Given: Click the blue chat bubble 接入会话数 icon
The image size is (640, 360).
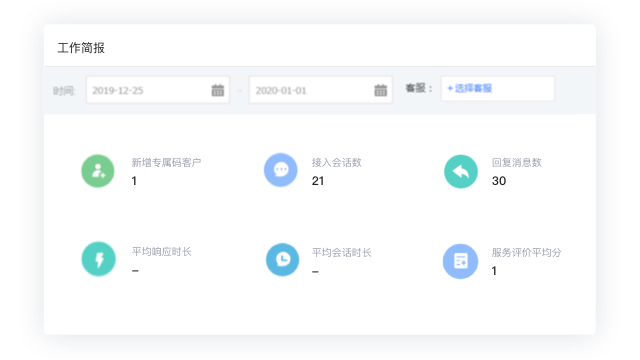Looking at the screenshot, I should [x=280, y=170].
